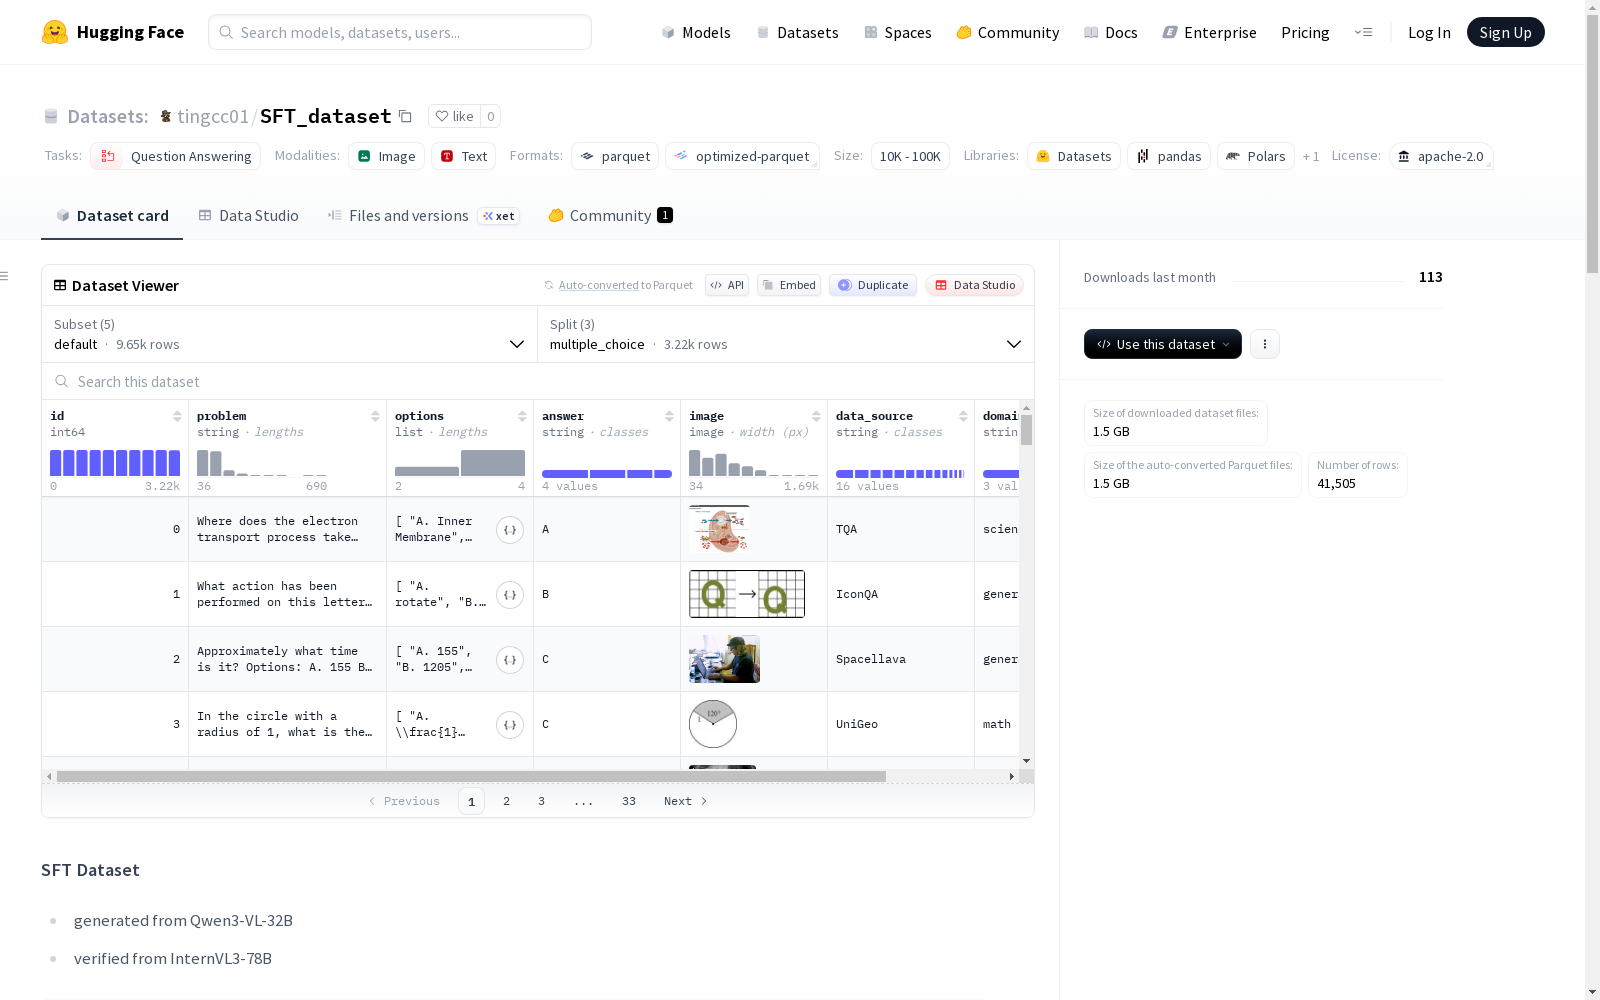This screenshot has width=1600, height=1000.
Task: Copy the dataset name with the copy icon
Action: point(405,116)
